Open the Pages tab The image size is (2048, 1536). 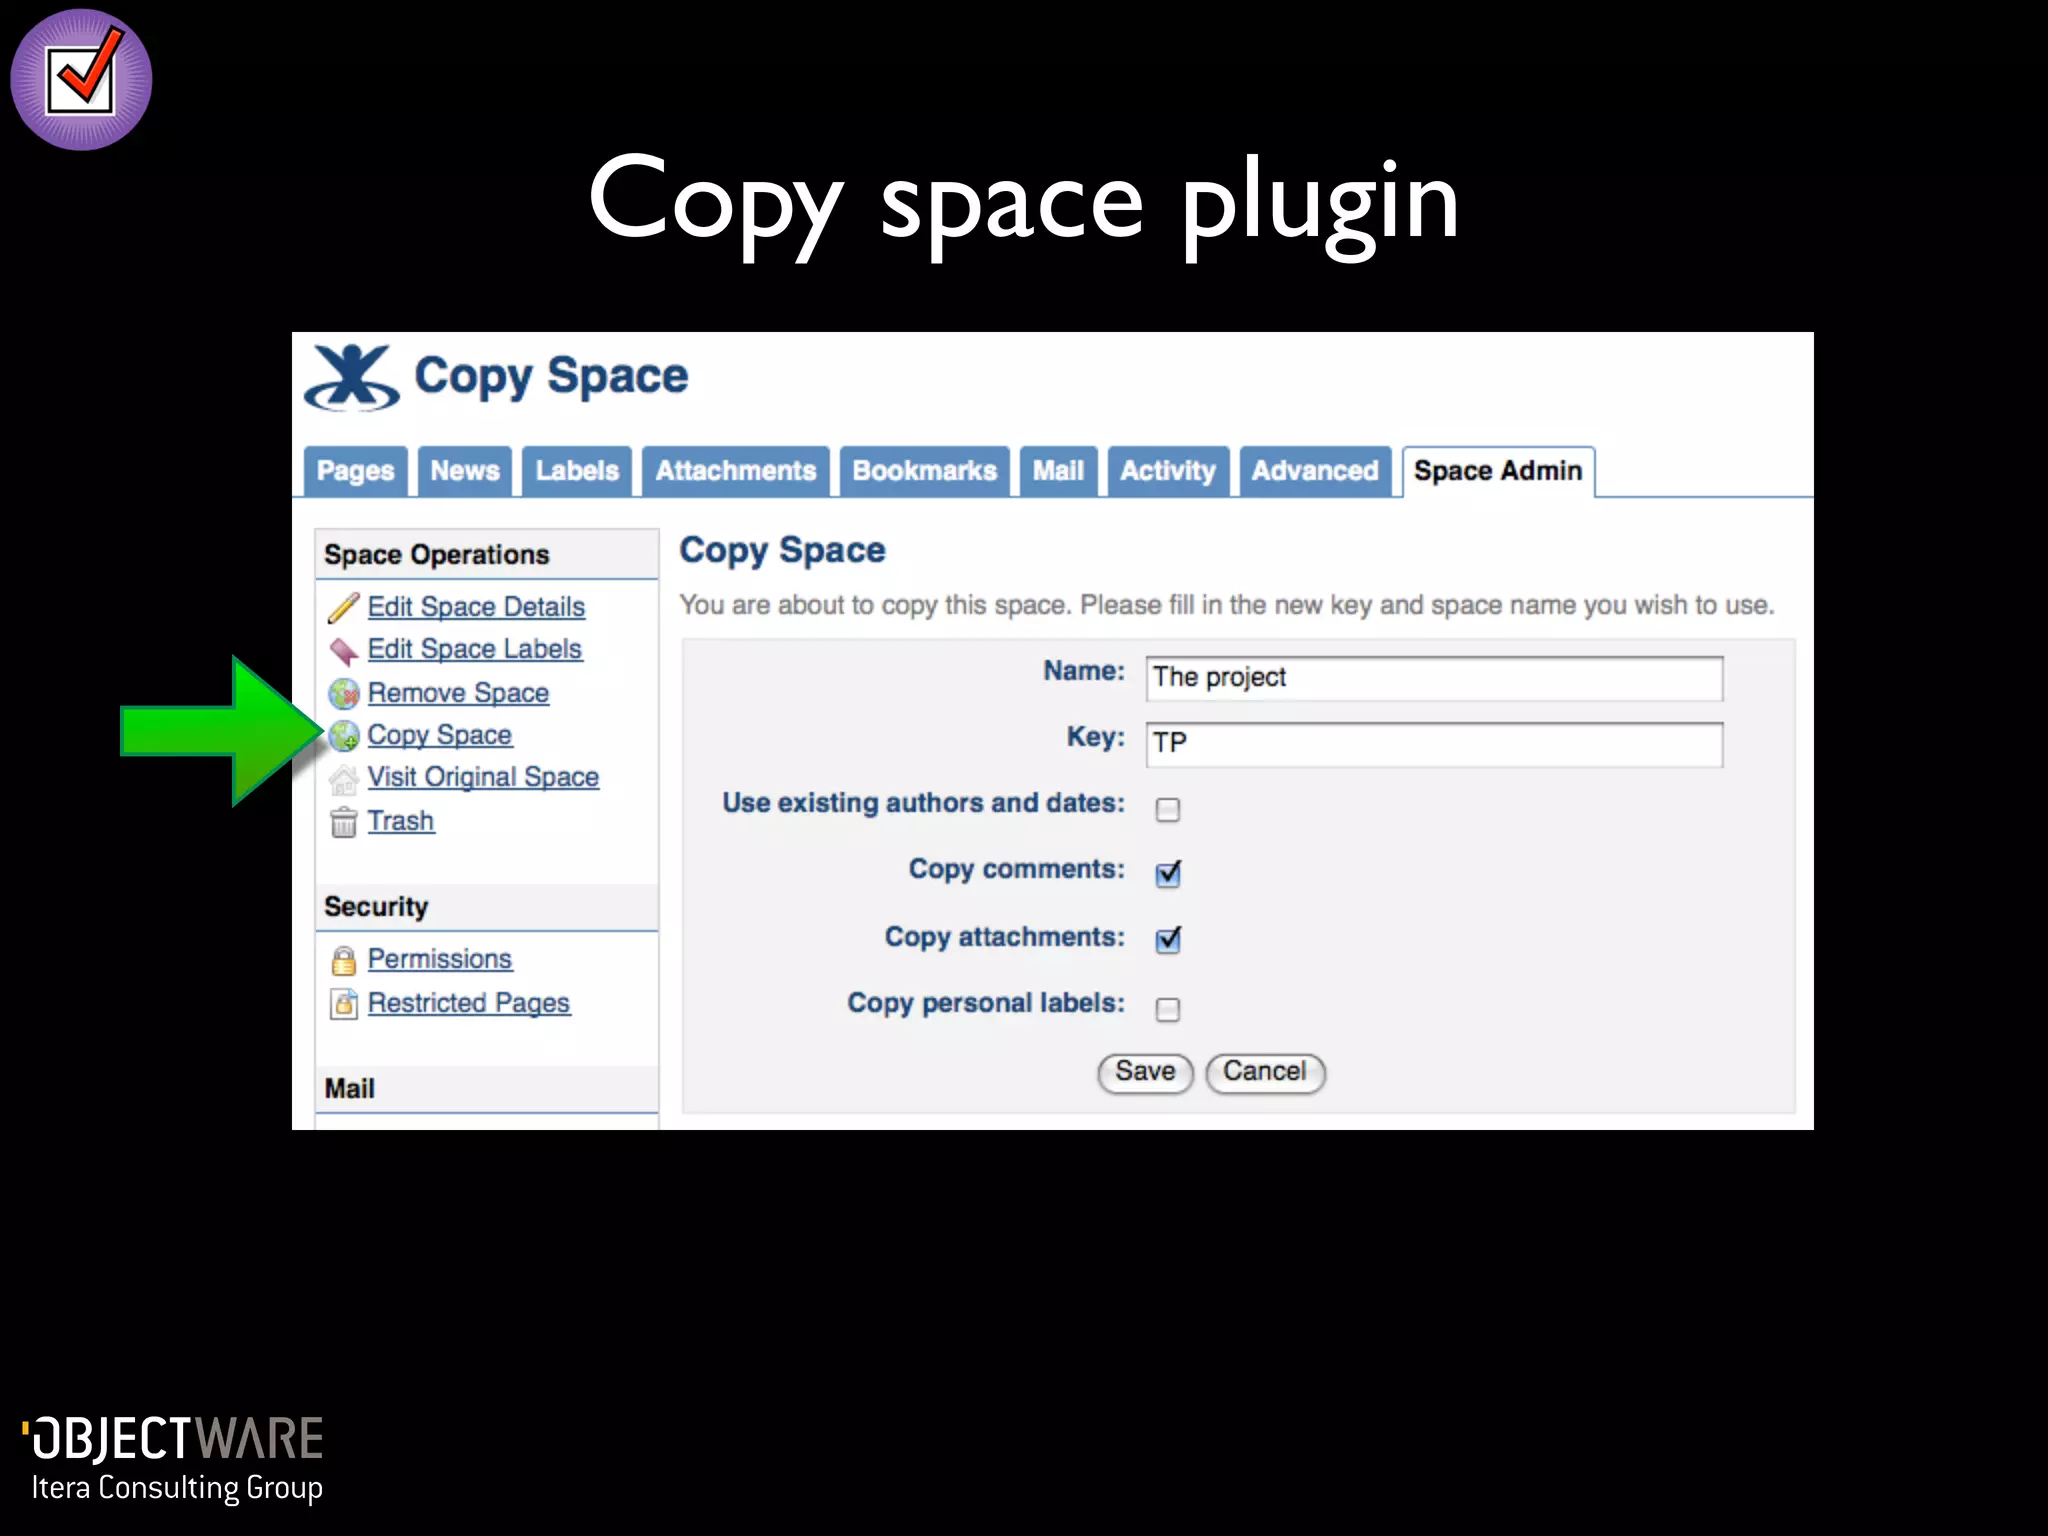point(355,471)
